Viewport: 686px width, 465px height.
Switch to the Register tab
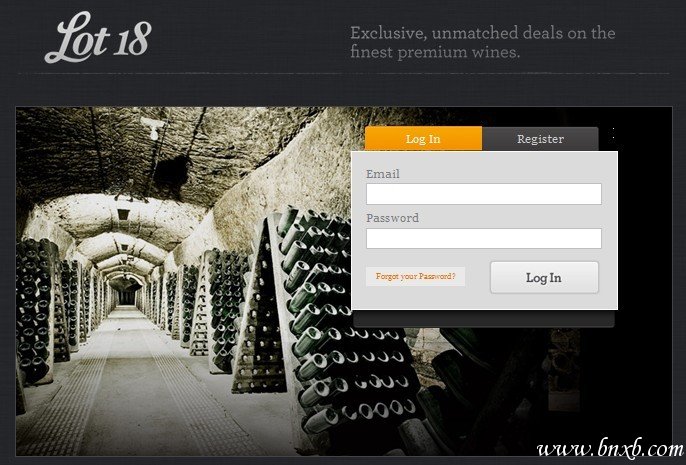click(x=540, y=139)
